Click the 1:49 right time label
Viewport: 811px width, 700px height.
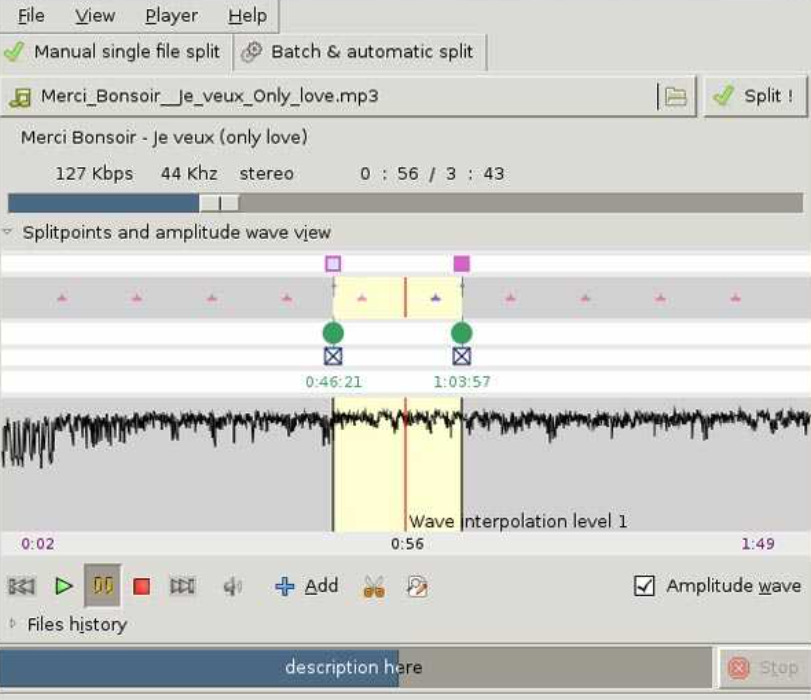click(758, 544)
